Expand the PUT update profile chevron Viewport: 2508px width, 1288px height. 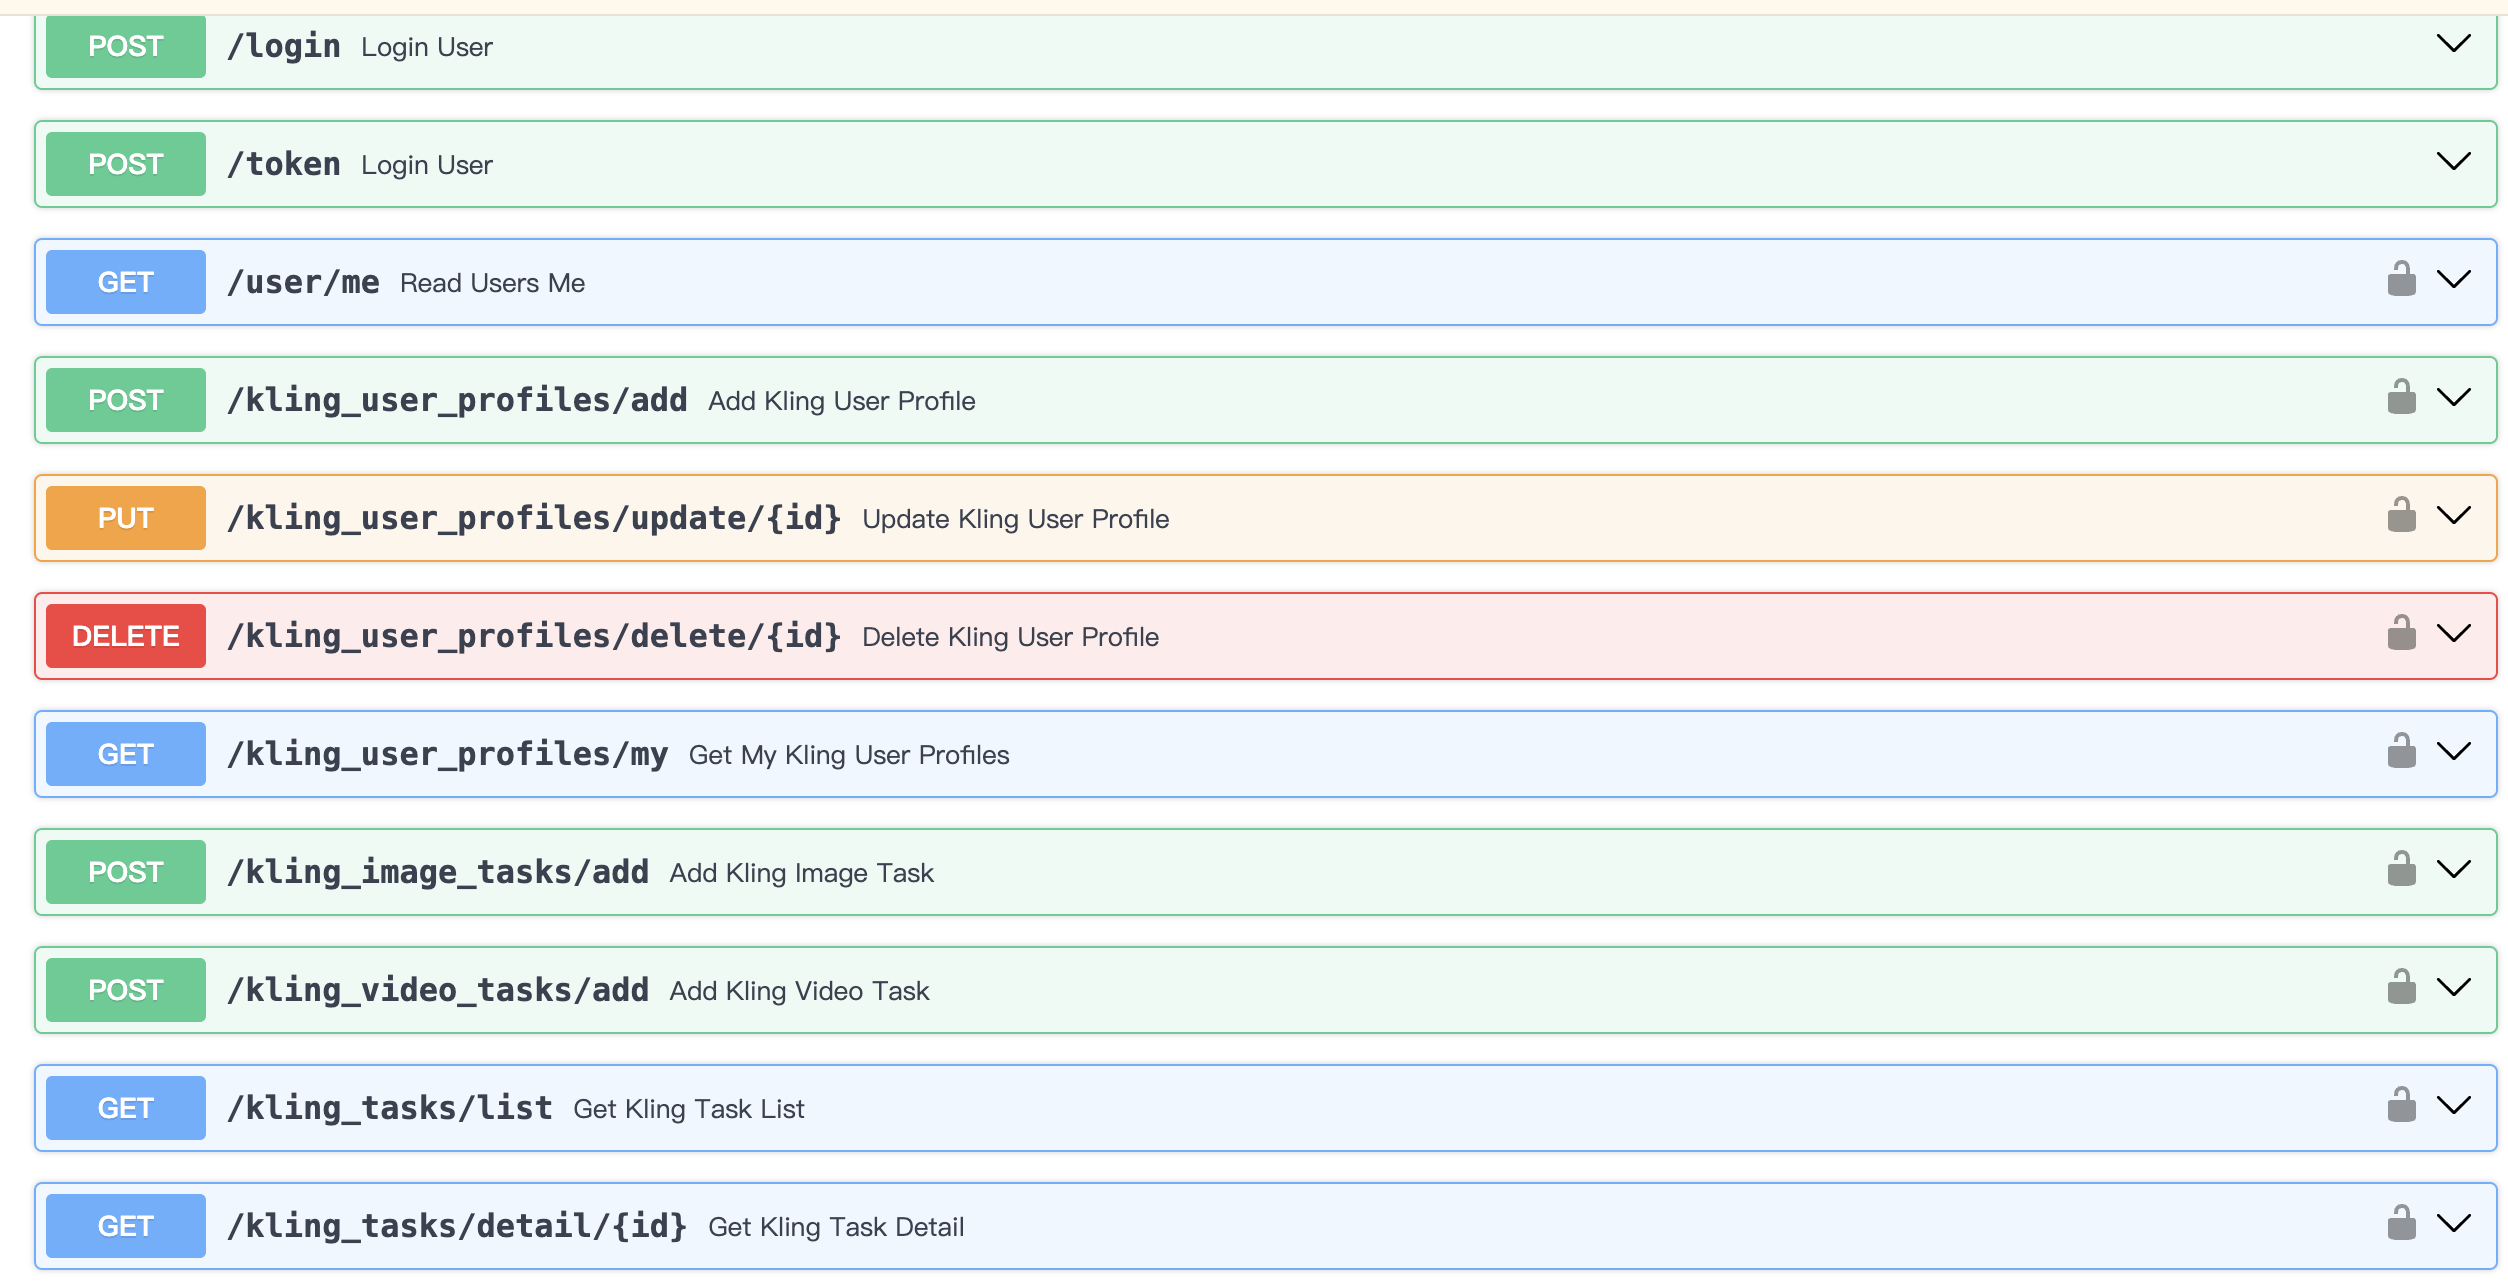(2454, 515)
